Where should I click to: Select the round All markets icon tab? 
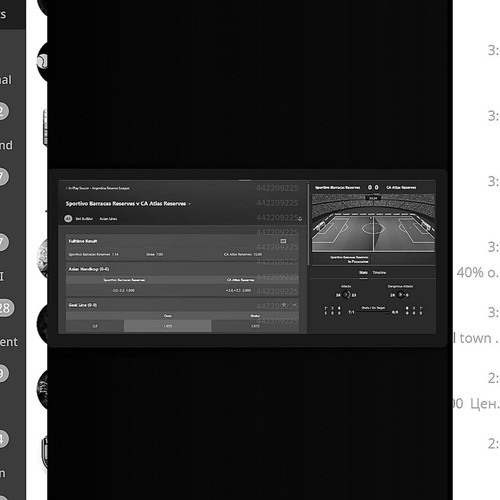(x=68, y=219)
